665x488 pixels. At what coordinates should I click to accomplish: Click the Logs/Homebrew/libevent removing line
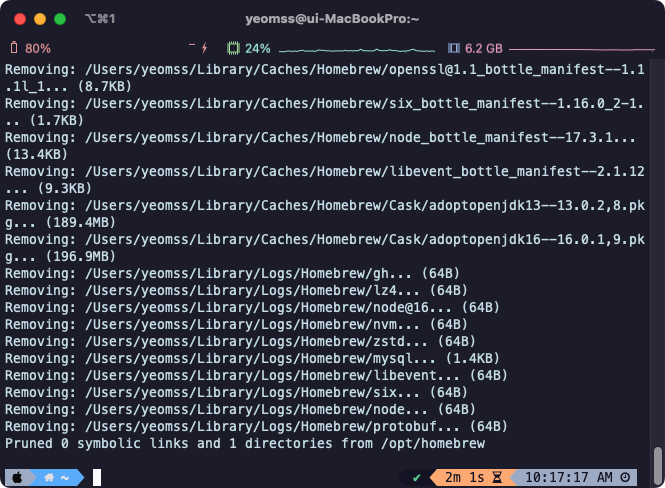(256, 375)
